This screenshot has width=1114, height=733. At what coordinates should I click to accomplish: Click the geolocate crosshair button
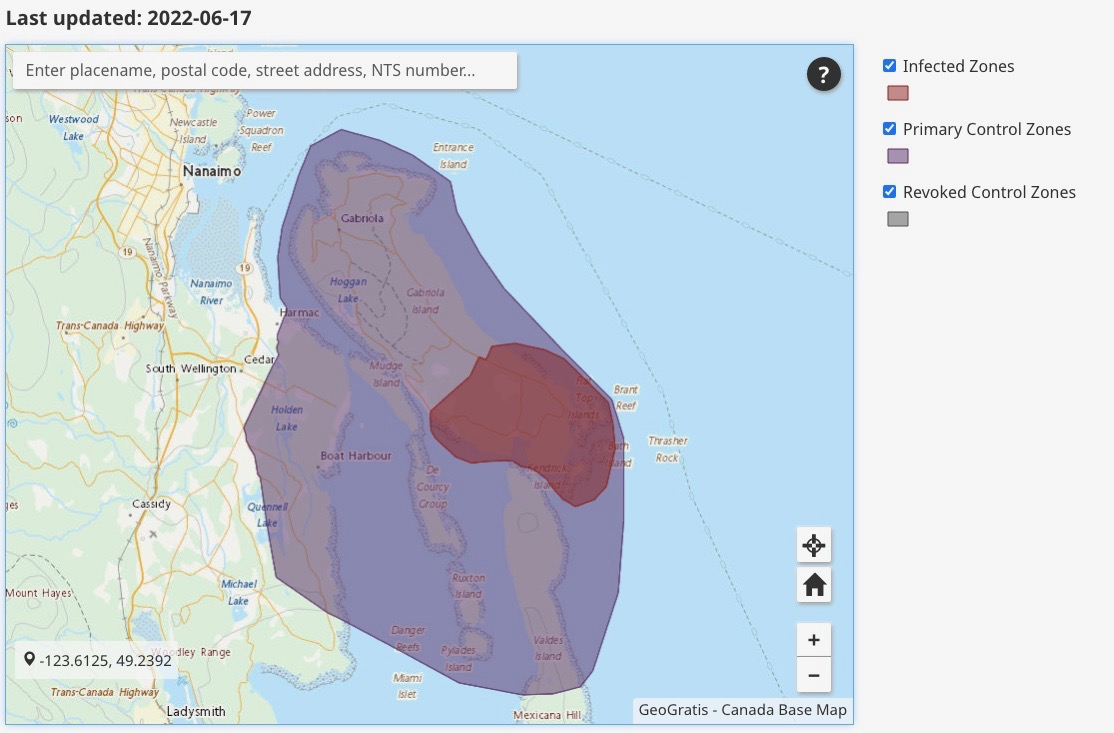click(x=814, y=545)
